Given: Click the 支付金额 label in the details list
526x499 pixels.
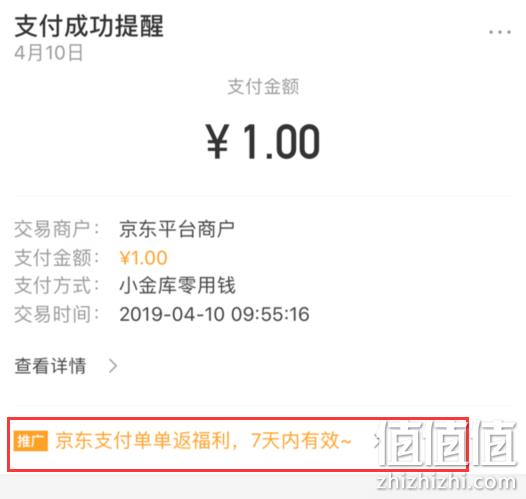Looking at the screenshot, I should pyautogui.click(x=57, y=258).
